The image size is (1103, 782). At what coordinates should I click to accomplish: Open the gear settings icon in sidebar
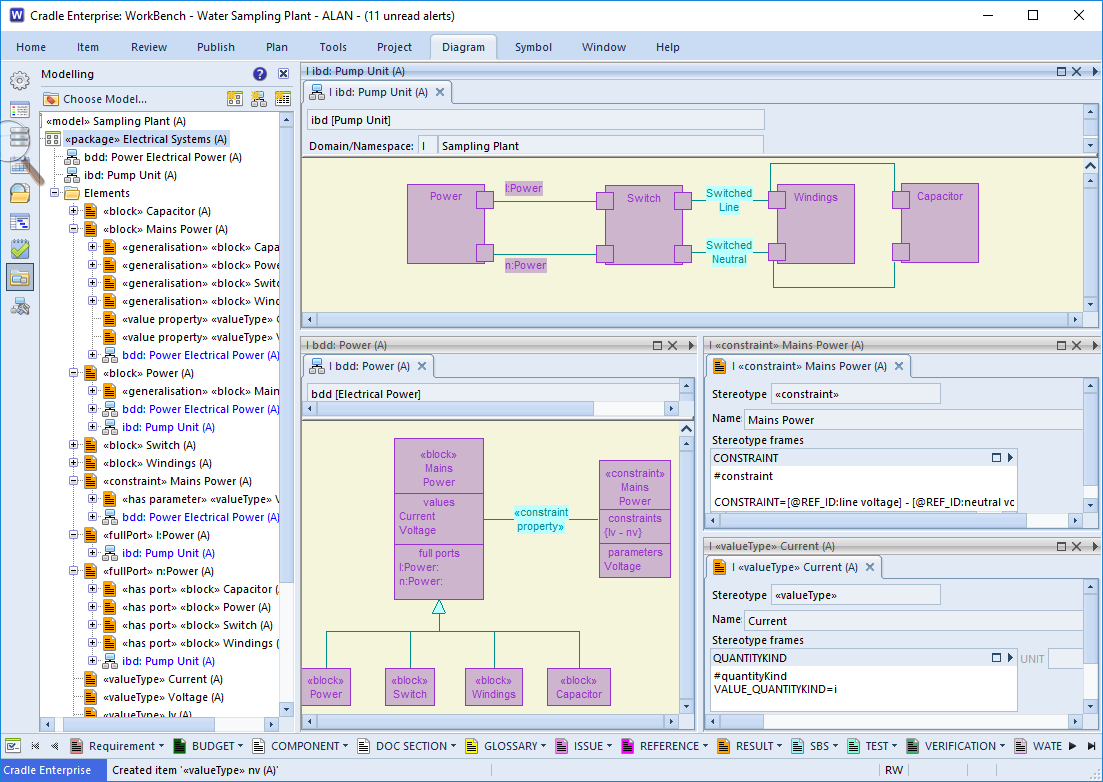point(20,81)
